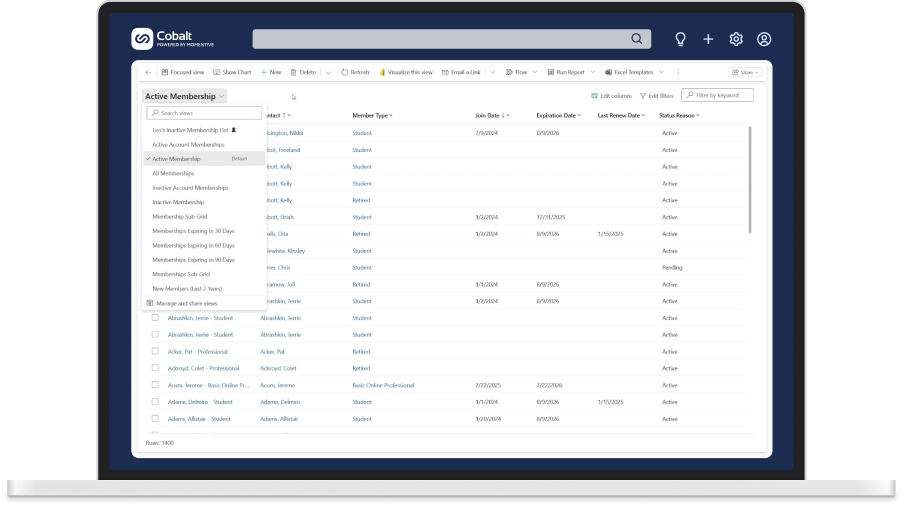The height and width of the screenshot is (506, 914).
Task: Select the All Memberships view
Action: tap(173, 173)
